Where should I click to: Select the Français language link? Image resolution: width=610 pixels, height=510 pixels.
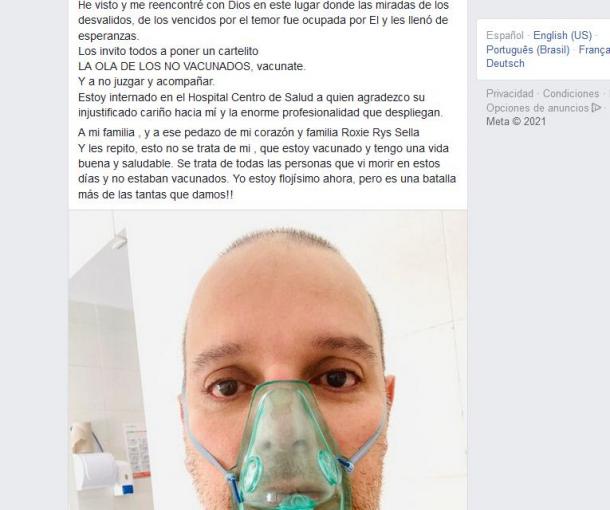594,50
